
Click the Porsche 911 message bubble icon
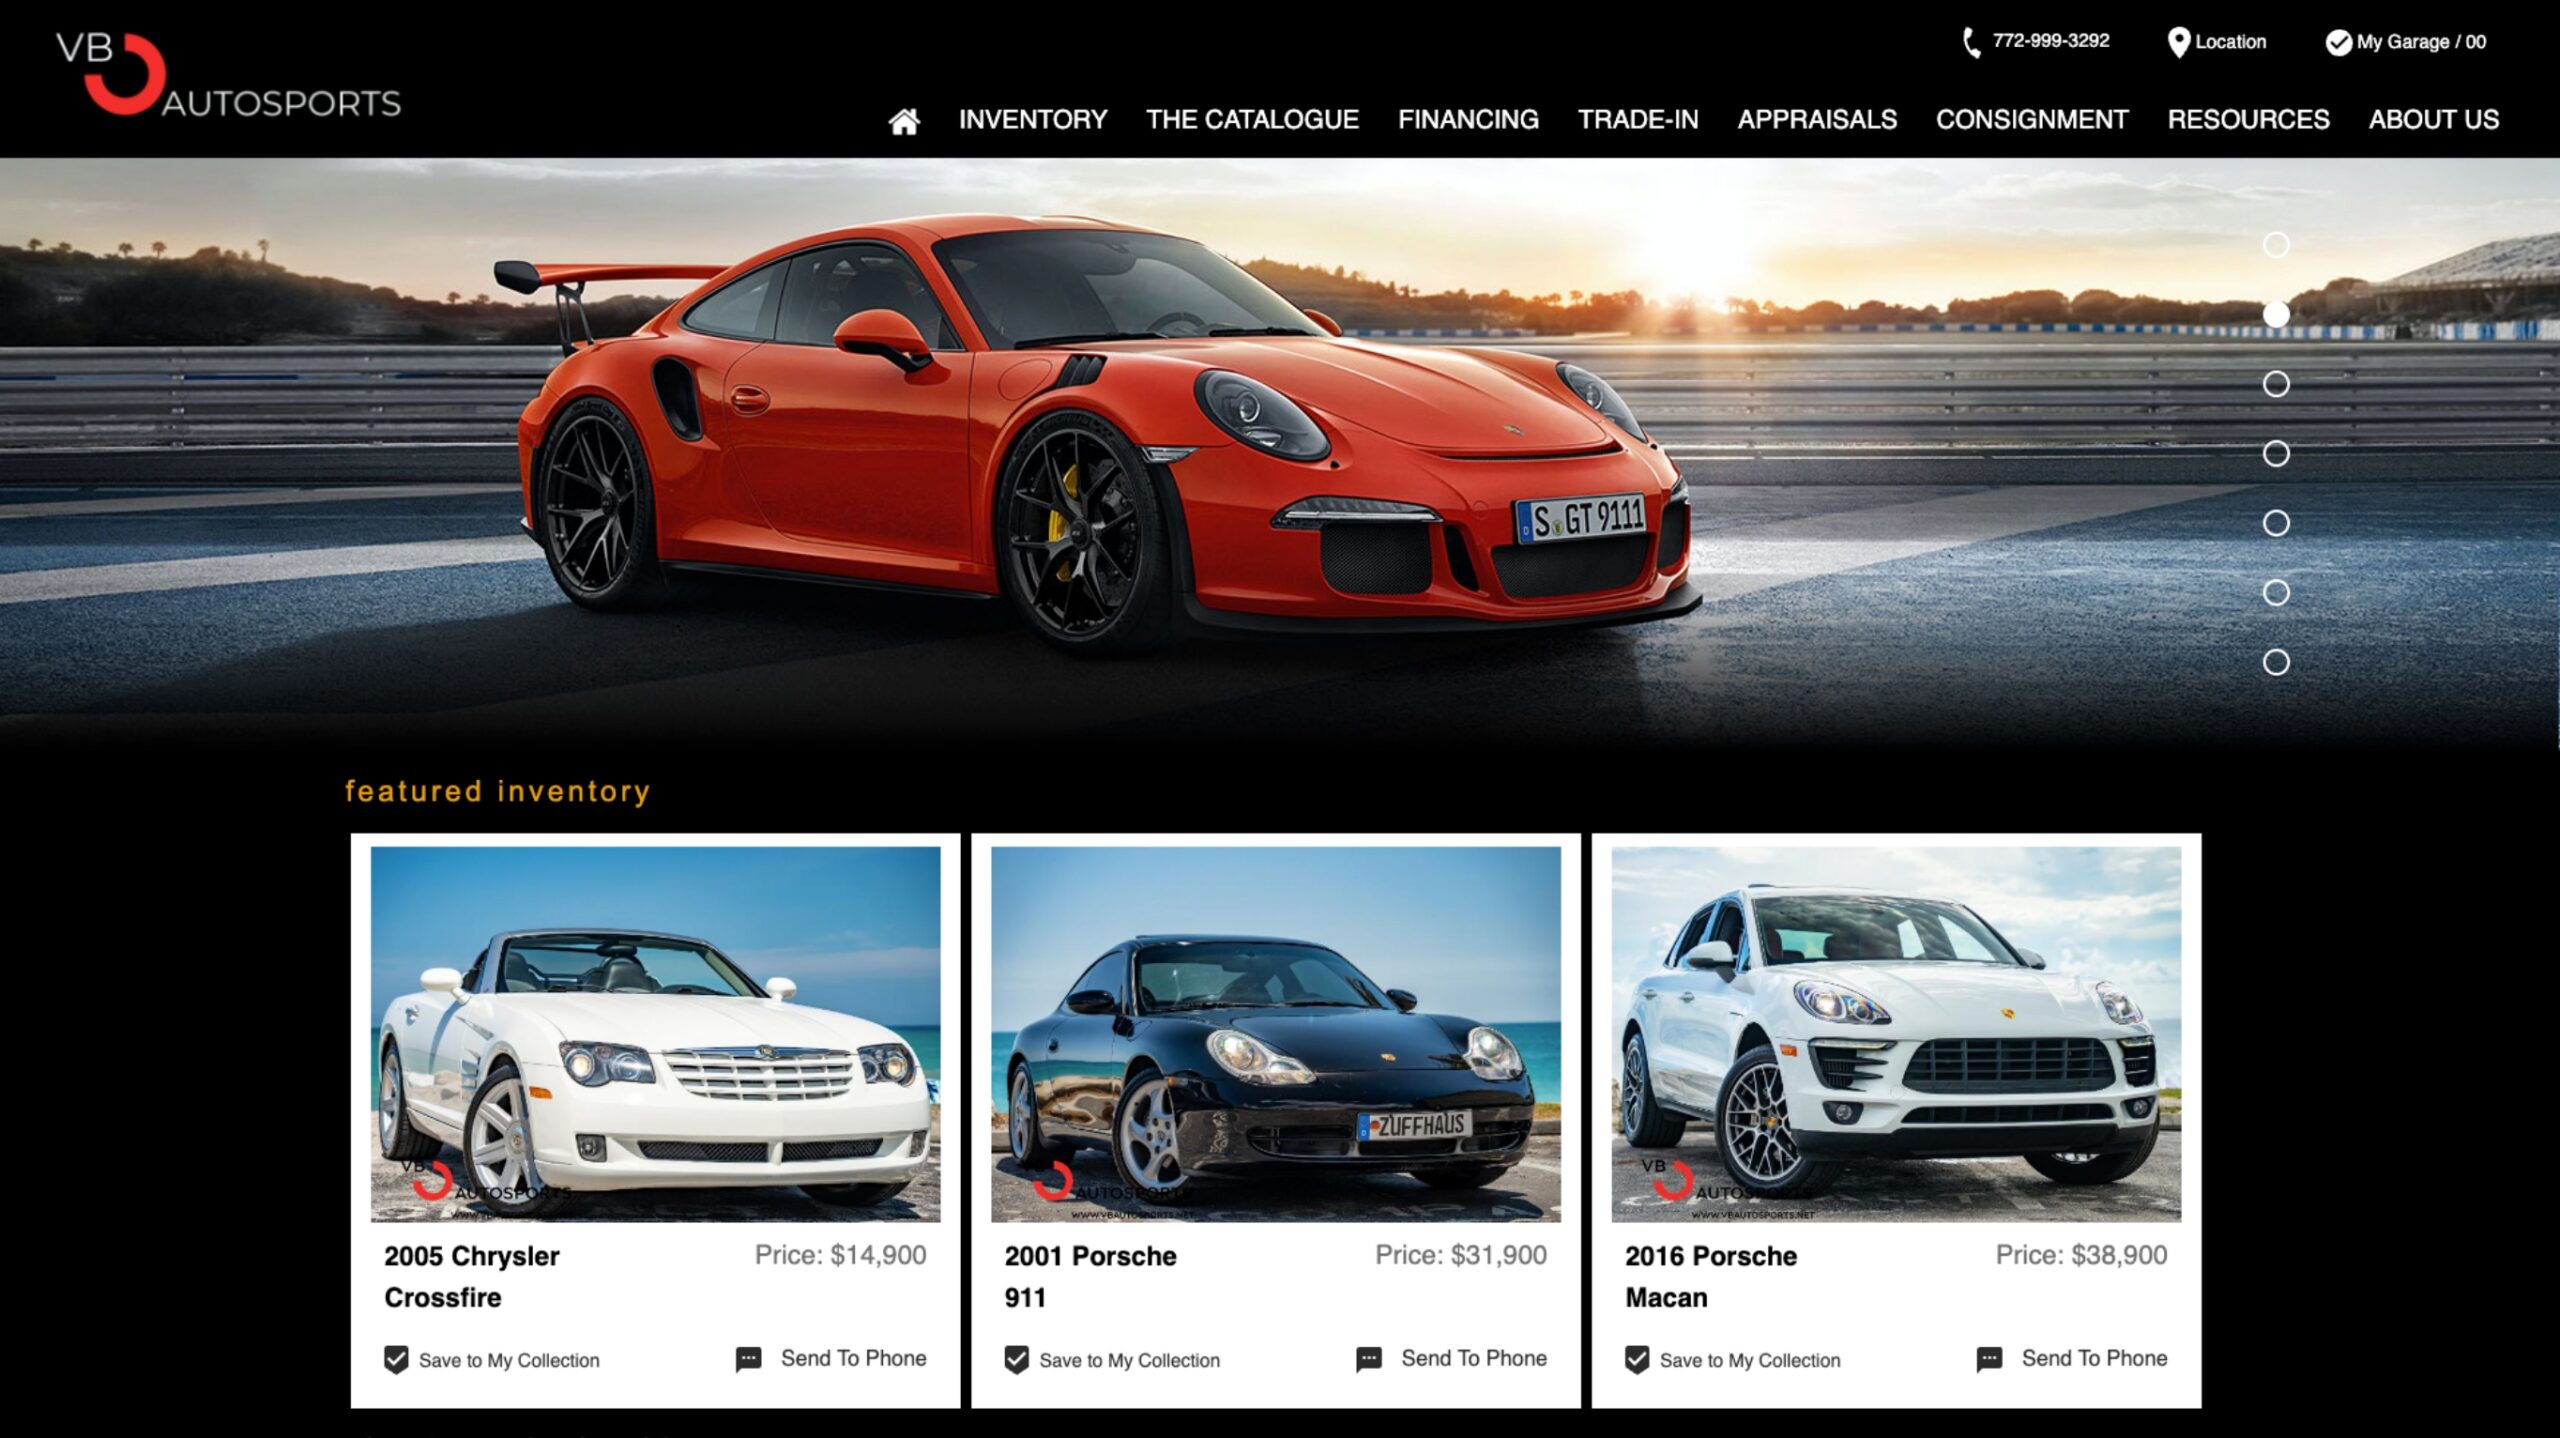pyautogui.click(x=1369, y=1359)
